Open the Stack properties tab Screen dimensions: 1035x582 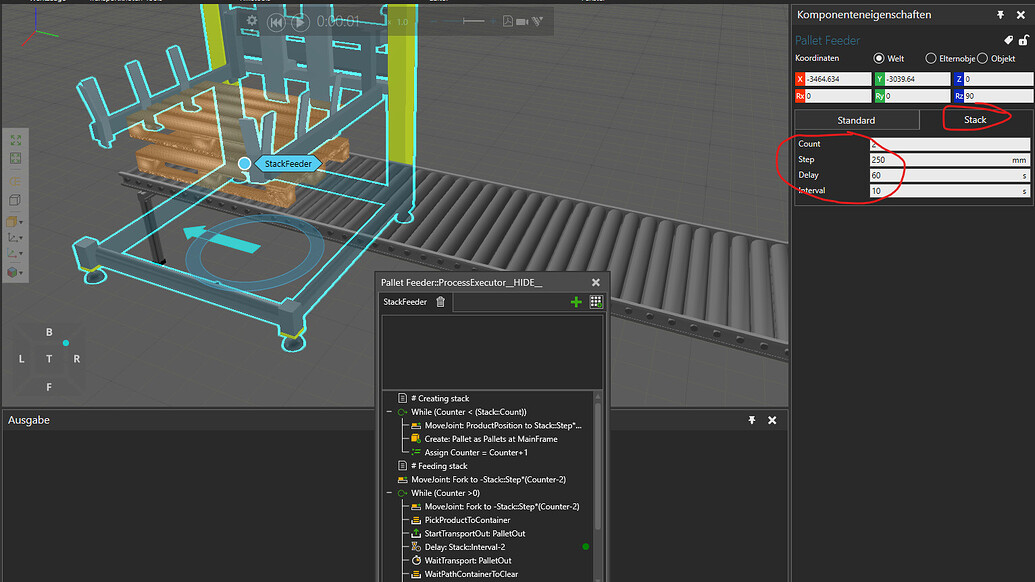tap(975, 120)
